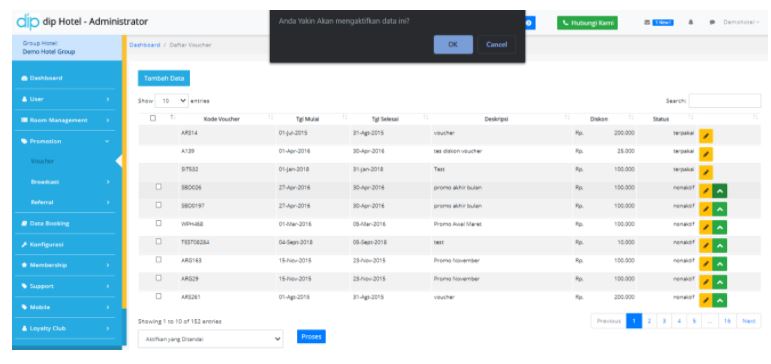This screenshot has height=364, width=771.
Task: Toggle the select-all checkbox in table header
Action: tap(153, 119)
